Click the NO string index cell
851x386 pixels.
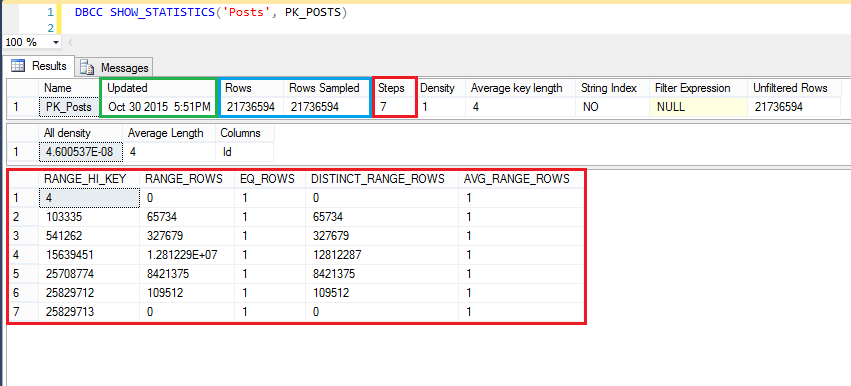[x=613, y=107]
